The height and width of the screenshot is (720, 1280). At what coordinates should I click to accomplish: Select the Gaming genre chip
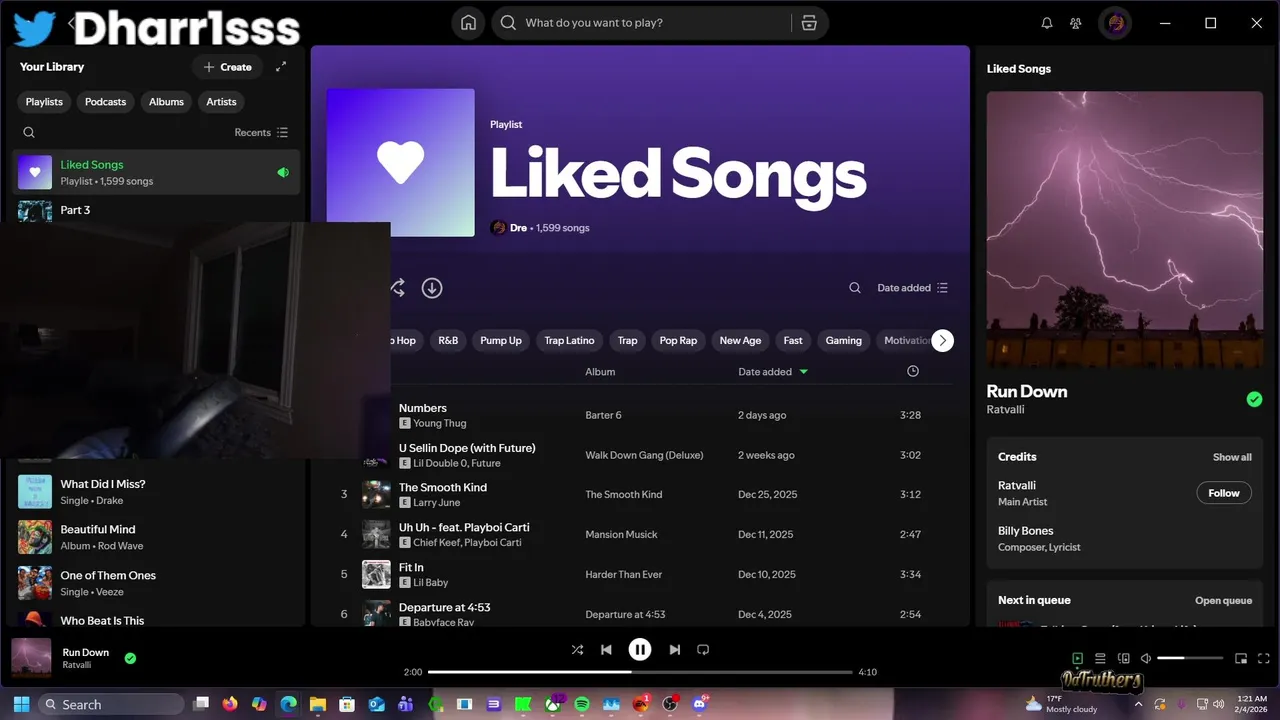[x=843, y=341]
